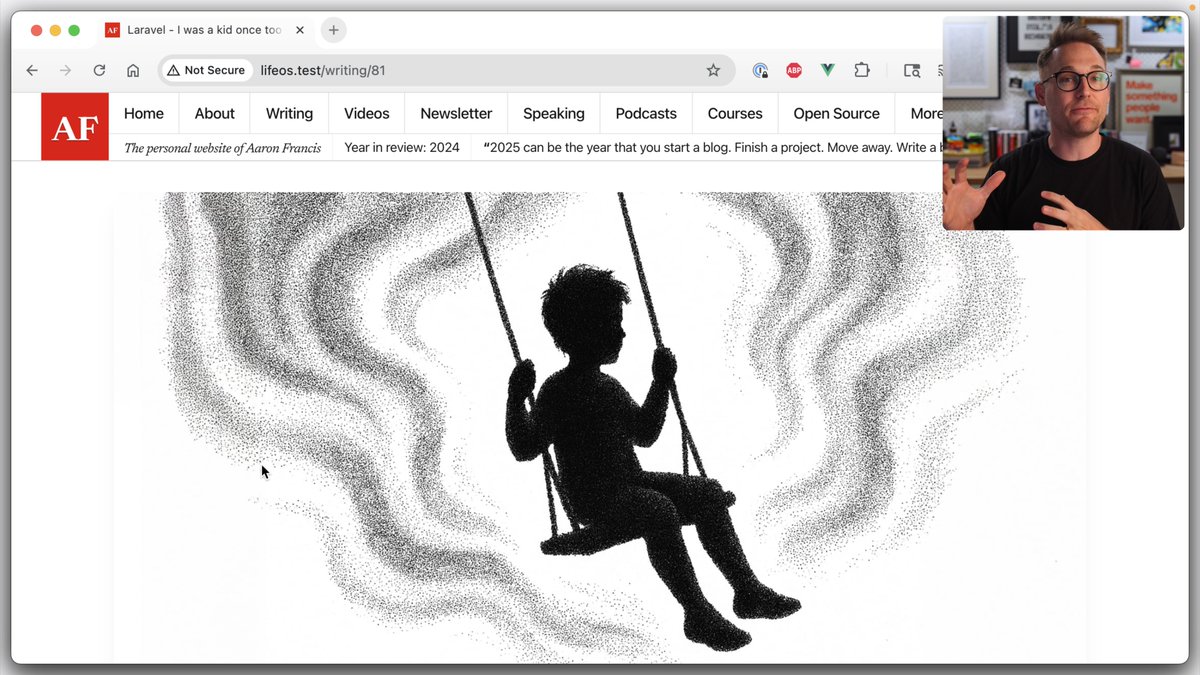Viewport: 1200px width, 675px height.
Task: Open the Home navigation item
Action: point(144,113)
